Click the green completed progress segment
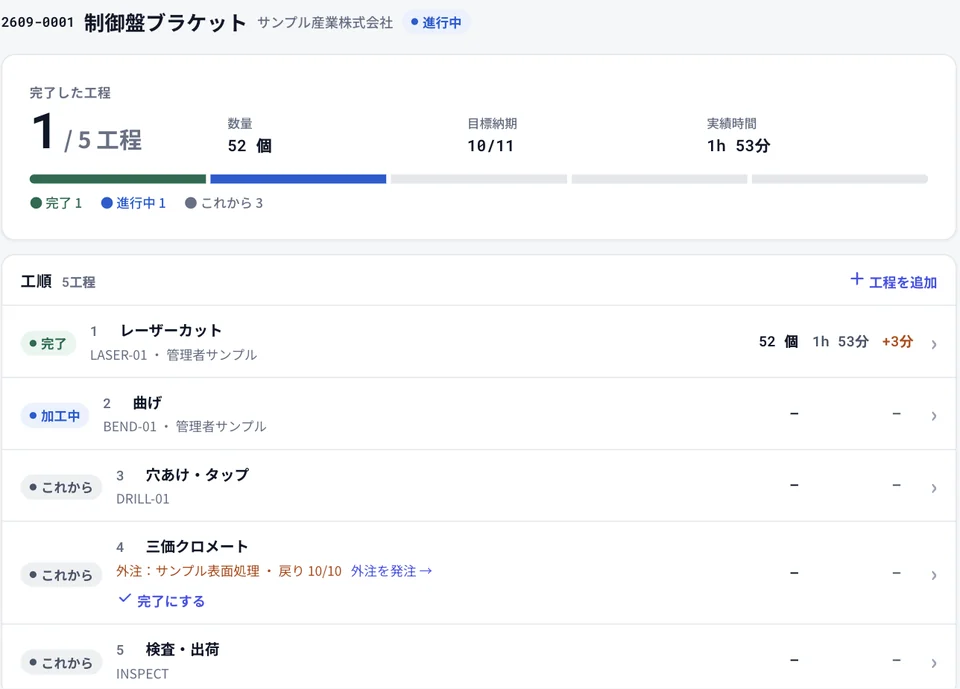This screenshot has width=960, height=689. click(118, 179)
